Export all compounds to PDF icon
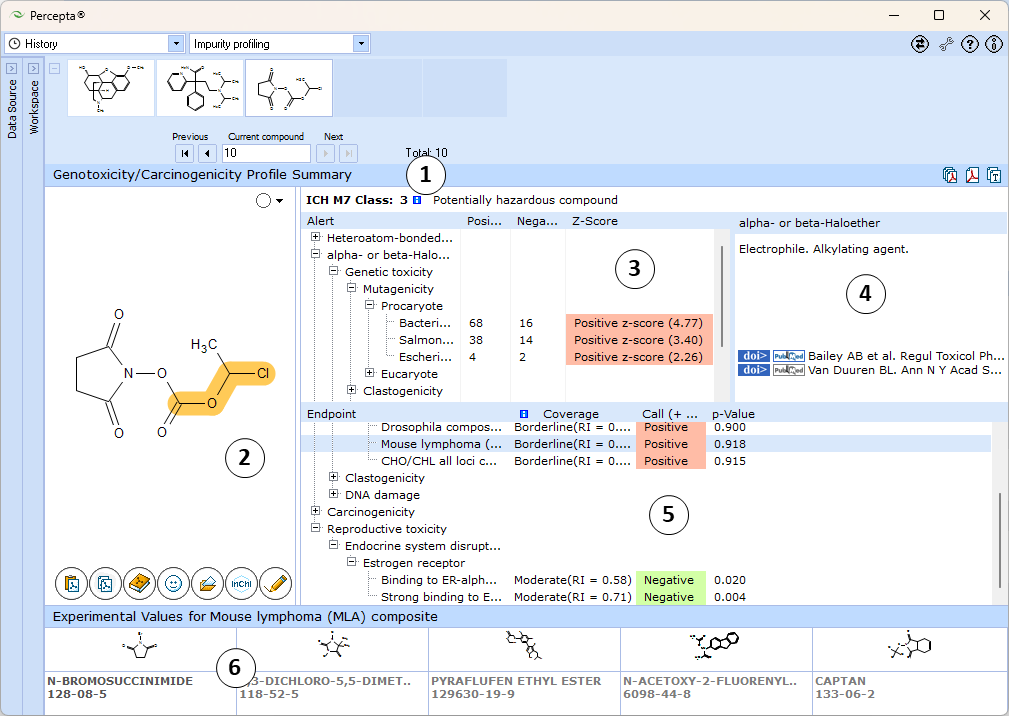 click(x=950, y=175)
